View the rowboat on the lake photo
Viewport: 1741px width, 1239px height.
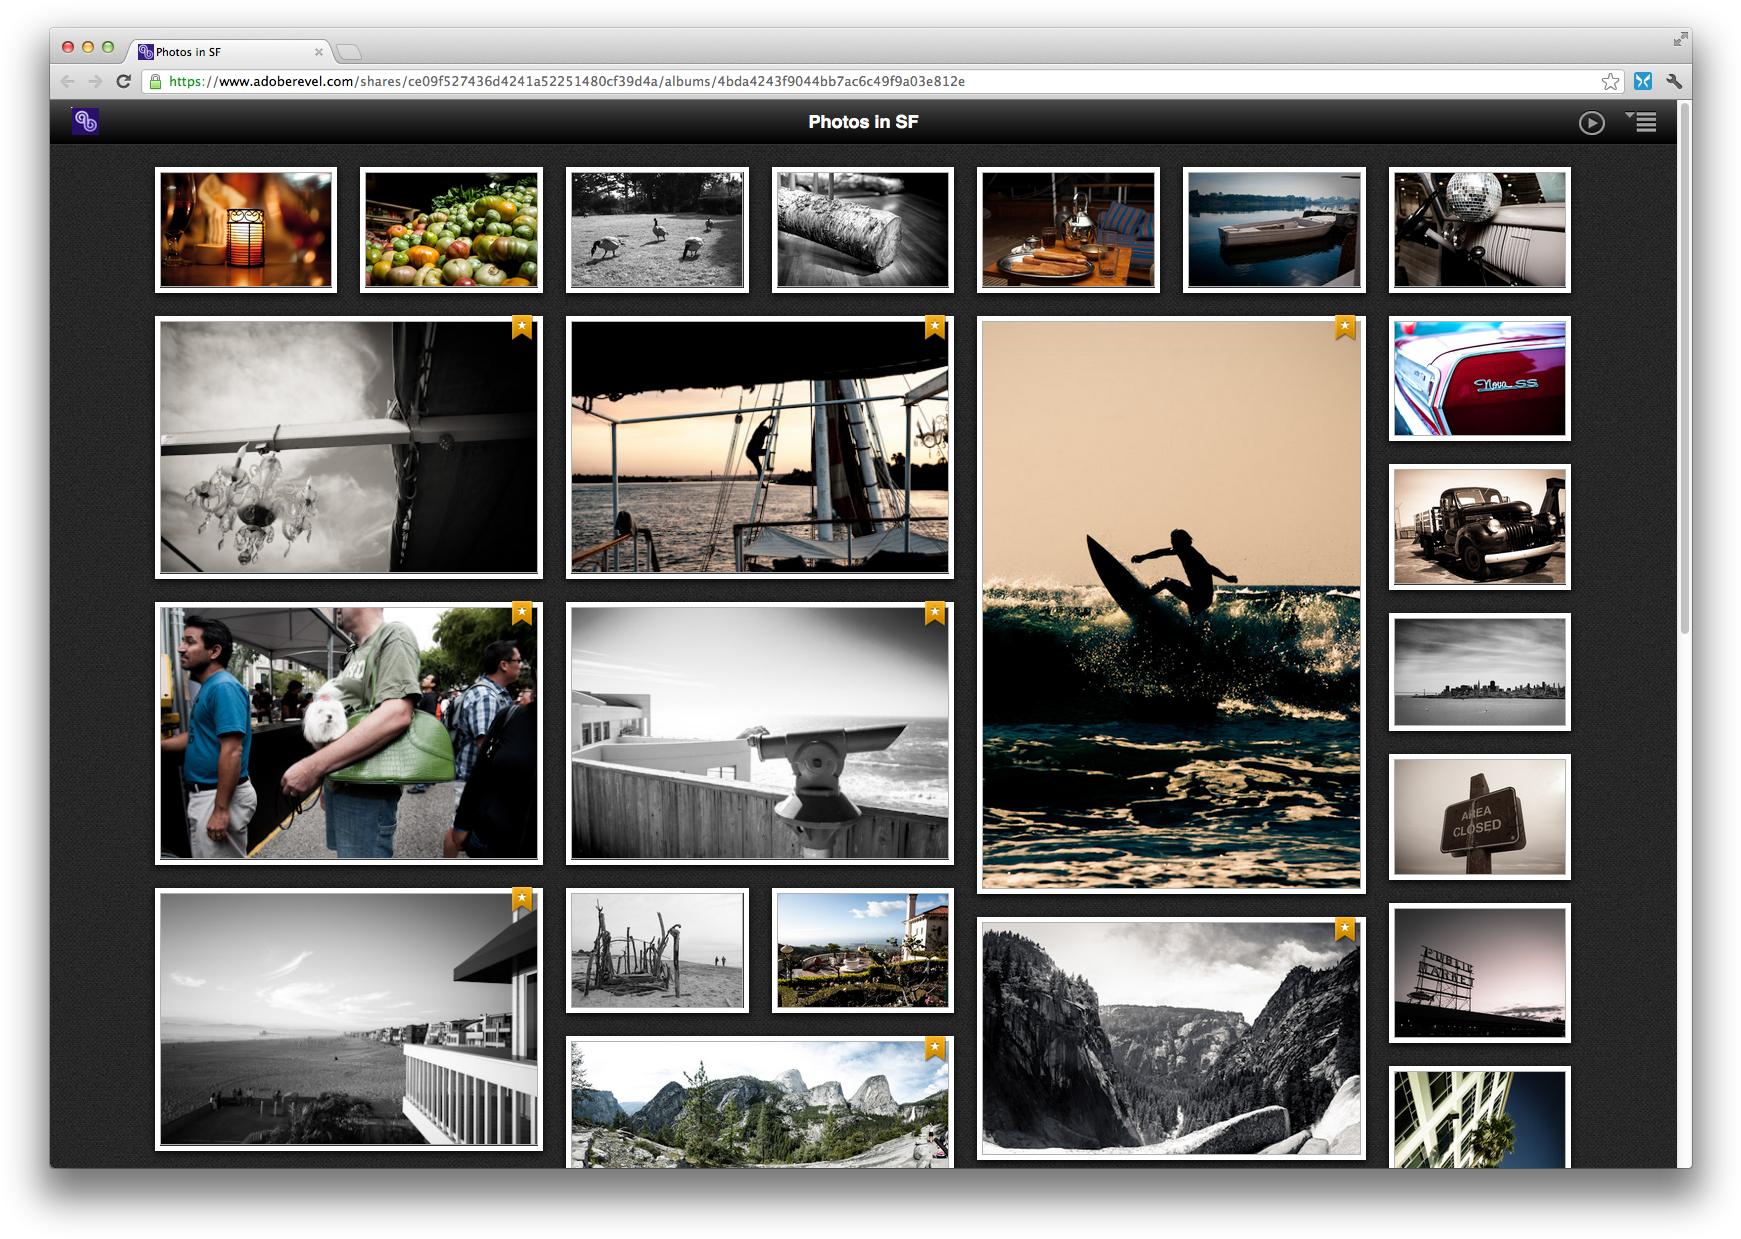pyautogui.click(x=1274, y=229)
